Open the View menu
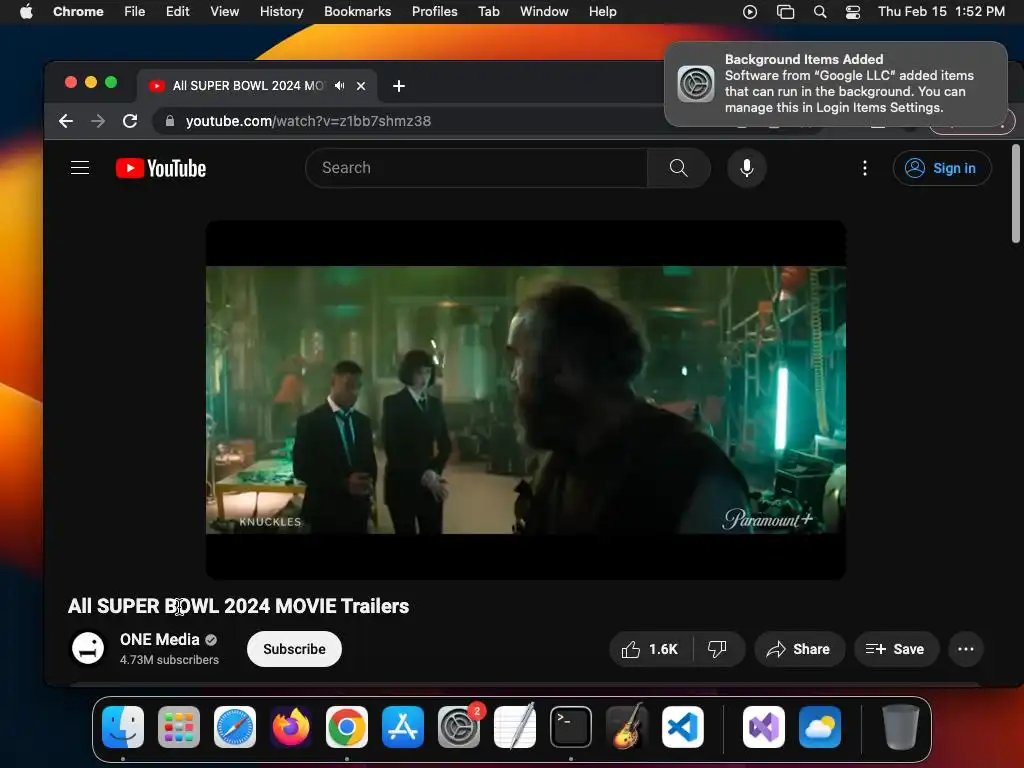Image resolution: width=1024 pixels, height=768 pixels. pyautogui.click(x=225, y=11)
